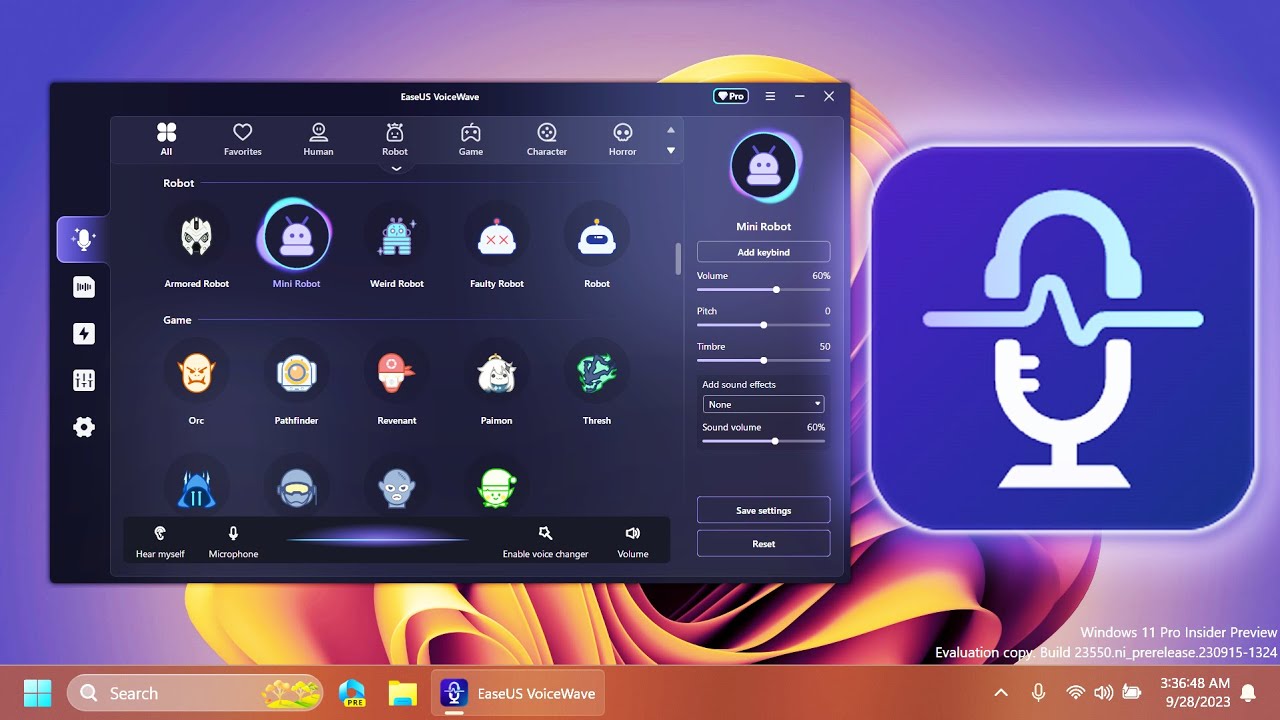Image resolution: width=1280 pixels, height=720 pixels.
Task: Open the Robot category tab
Action: point(395,139)
